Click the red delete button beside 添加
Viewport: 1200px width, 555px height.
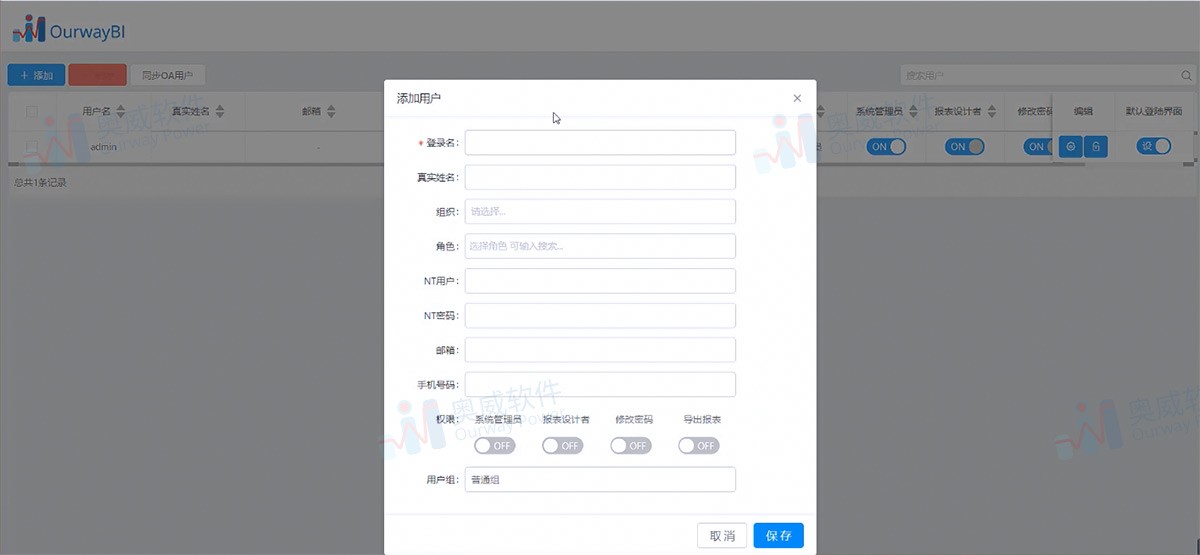click(x=97, y=75)
